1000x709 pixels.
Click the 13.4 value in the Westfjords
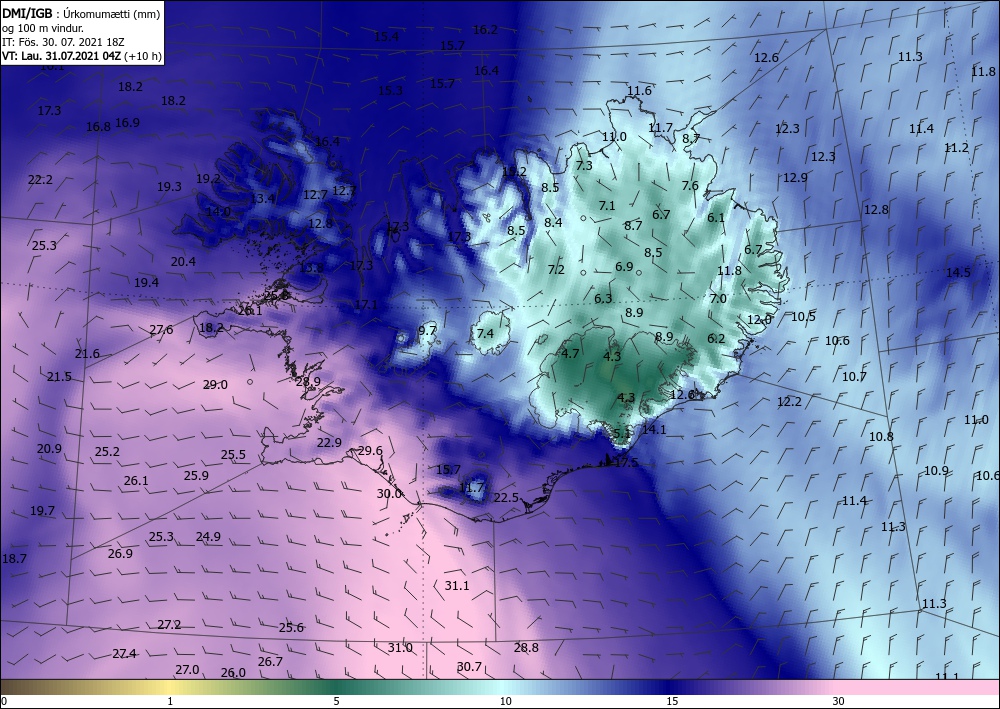click(x=262, y=199)
